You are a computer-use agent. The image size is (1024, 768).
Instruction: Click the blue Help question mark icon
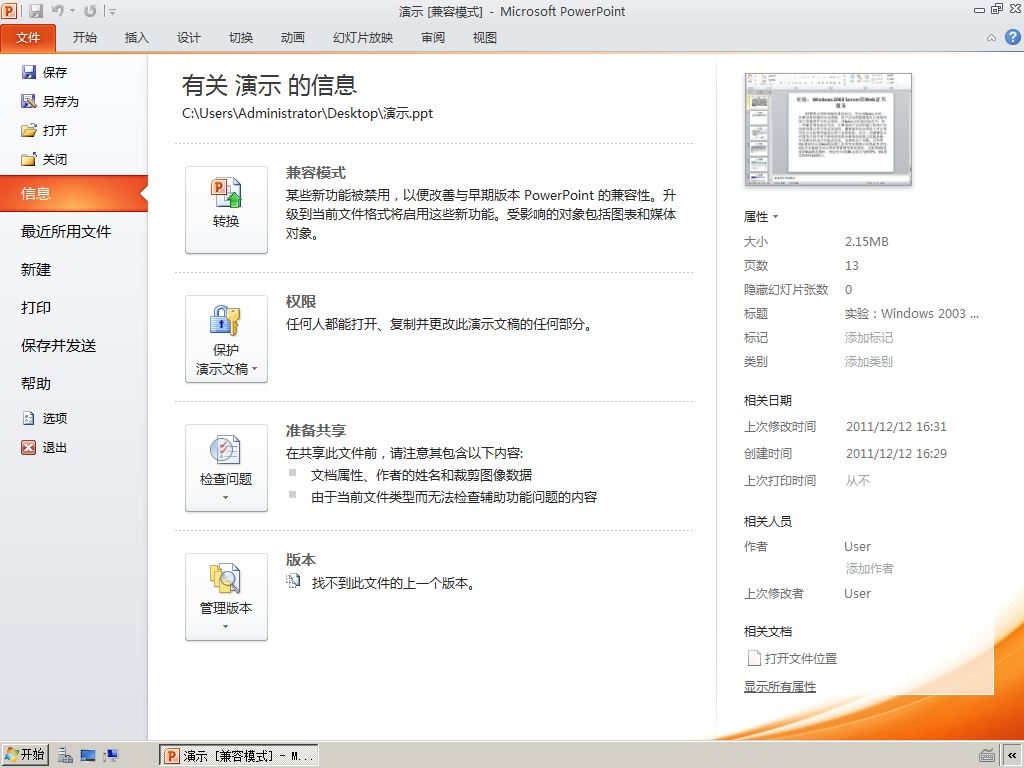(x=1013, y=37)
